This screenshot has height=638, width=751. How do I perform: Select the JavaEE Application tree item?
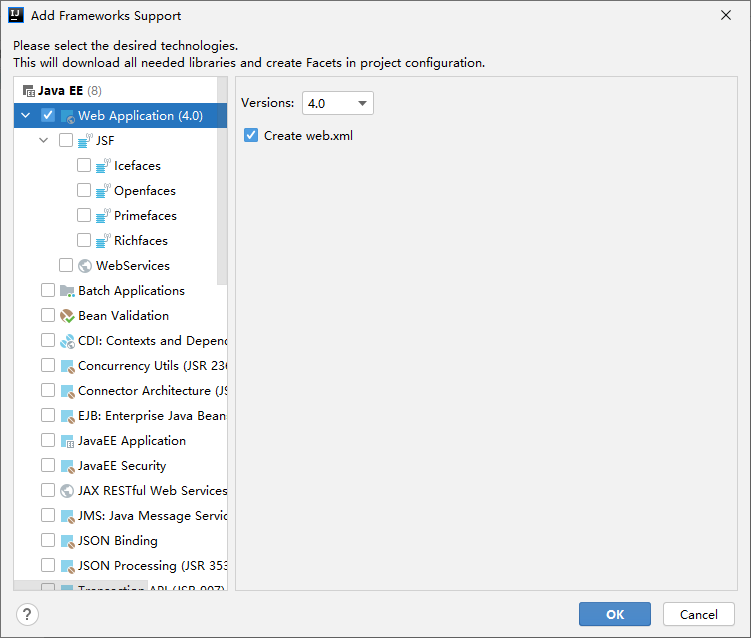[131, 441]
